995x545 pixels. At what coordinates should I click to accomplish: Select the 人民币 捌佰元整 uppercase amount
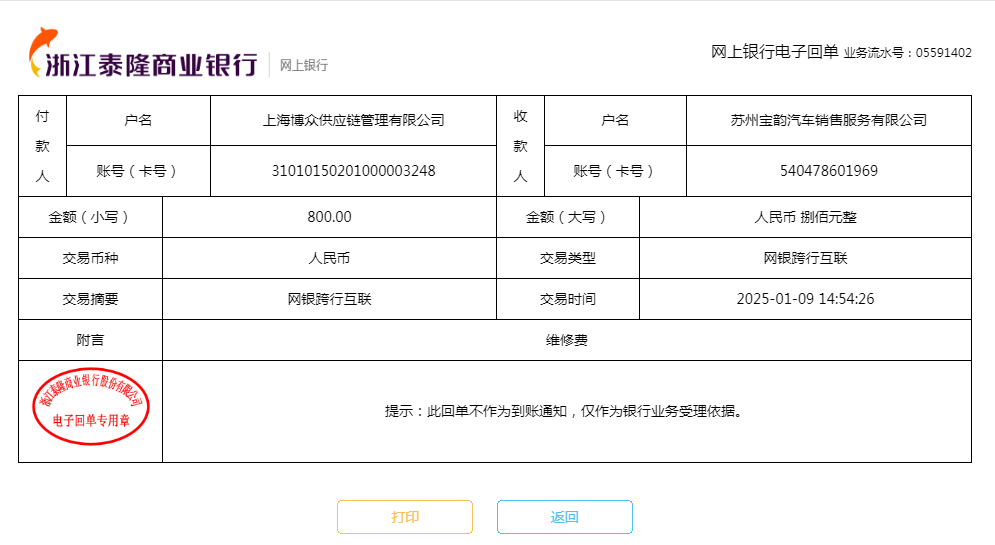[805, 217]
